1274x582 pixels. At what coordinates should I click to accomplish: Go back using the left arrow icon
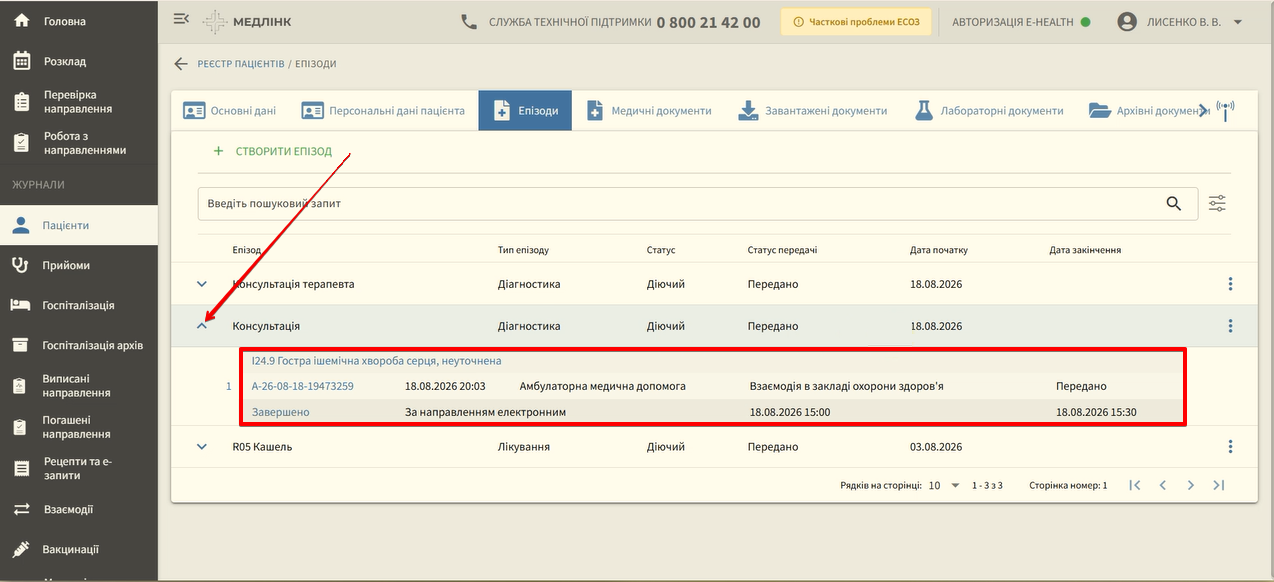pyautogui.click(x=181, y=64)
